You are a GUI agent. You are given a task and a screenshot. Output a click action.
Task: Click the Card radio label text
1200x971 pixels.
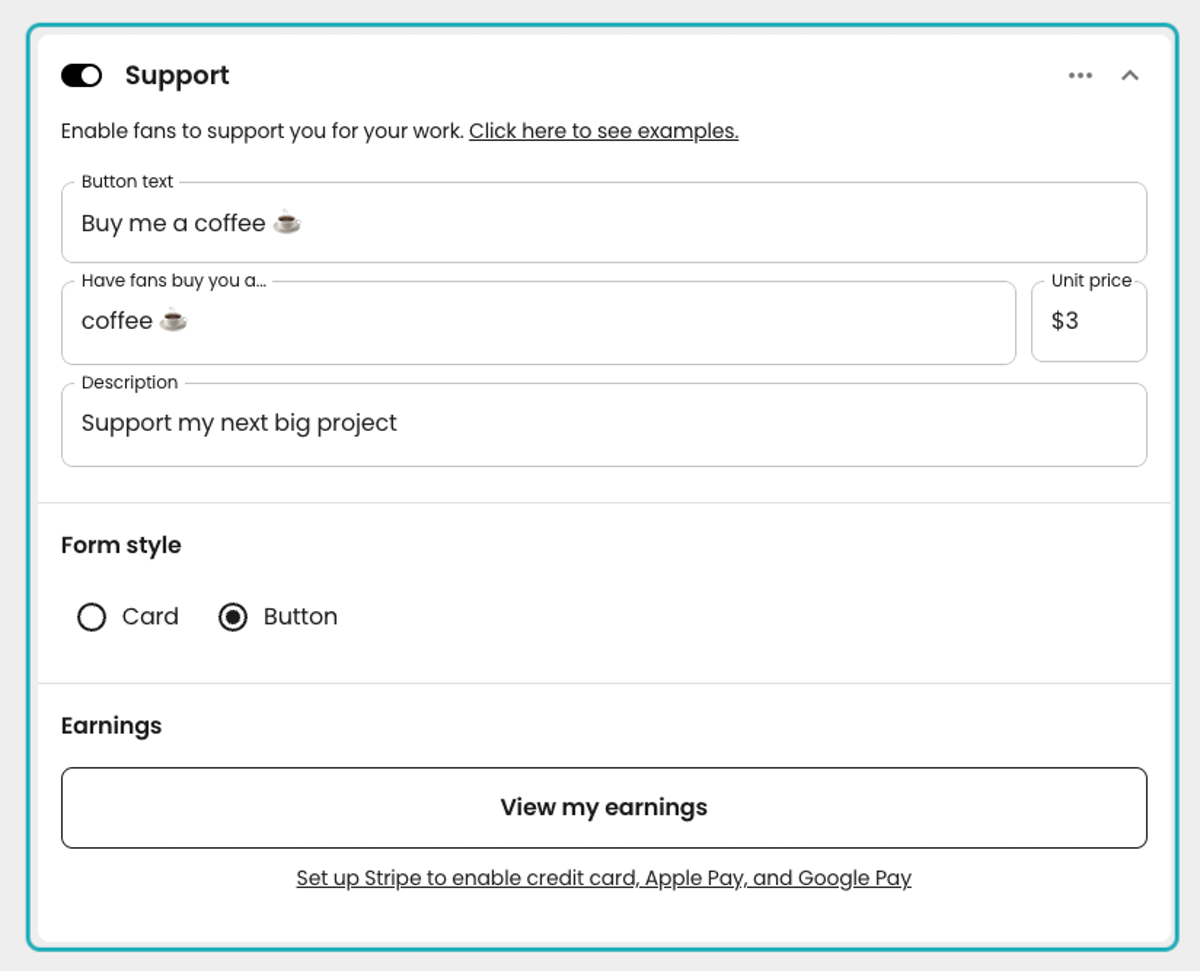(150, 617)
